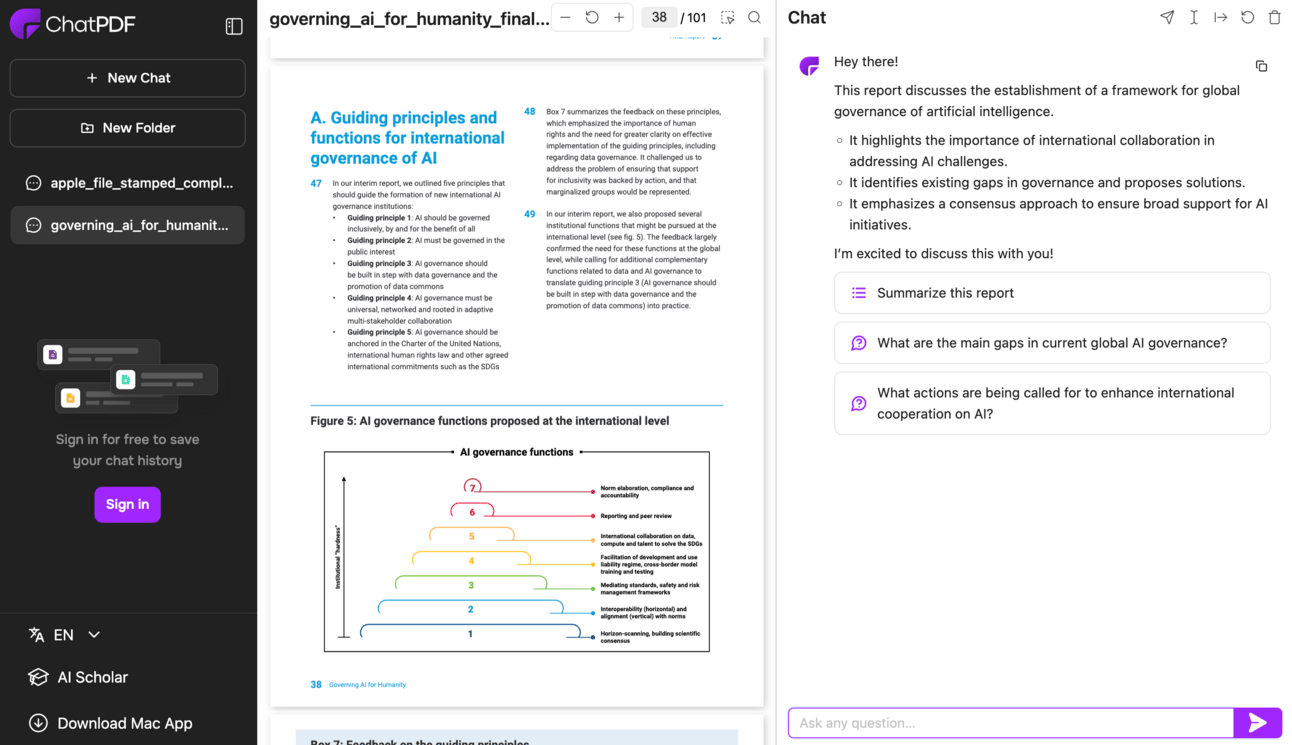This screenshot has height=745, width=1292.
Task: Click the text cursor icon in Chat header
Action: [1194, 17]
